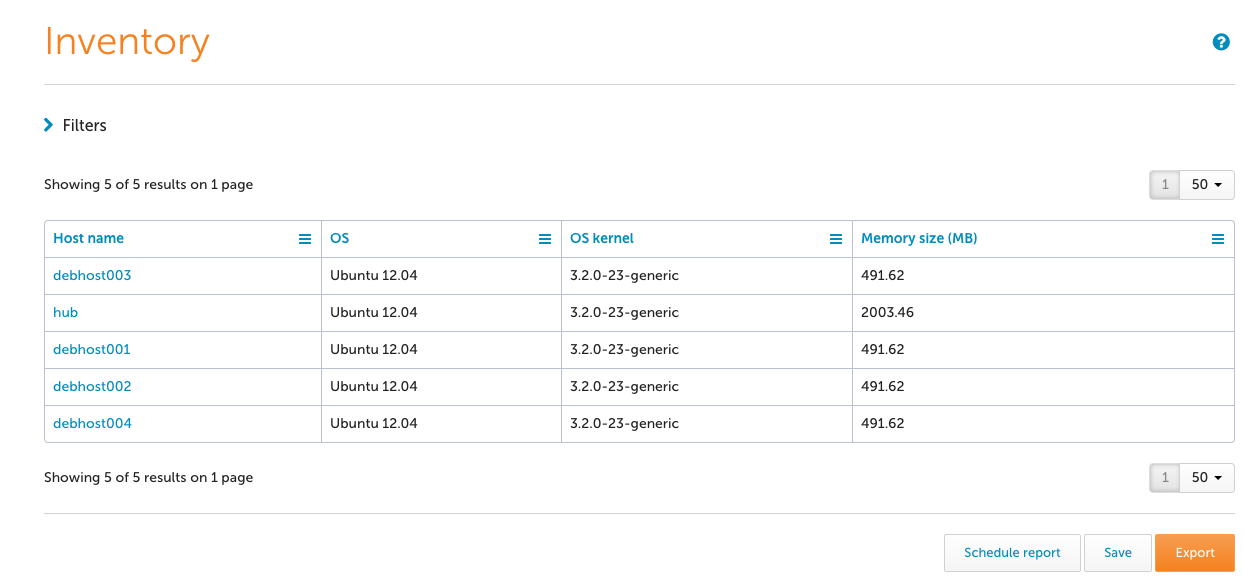Open the Host name column menu icon
Viewport: 1243px width, 583px height.
[x=305, y=239]
